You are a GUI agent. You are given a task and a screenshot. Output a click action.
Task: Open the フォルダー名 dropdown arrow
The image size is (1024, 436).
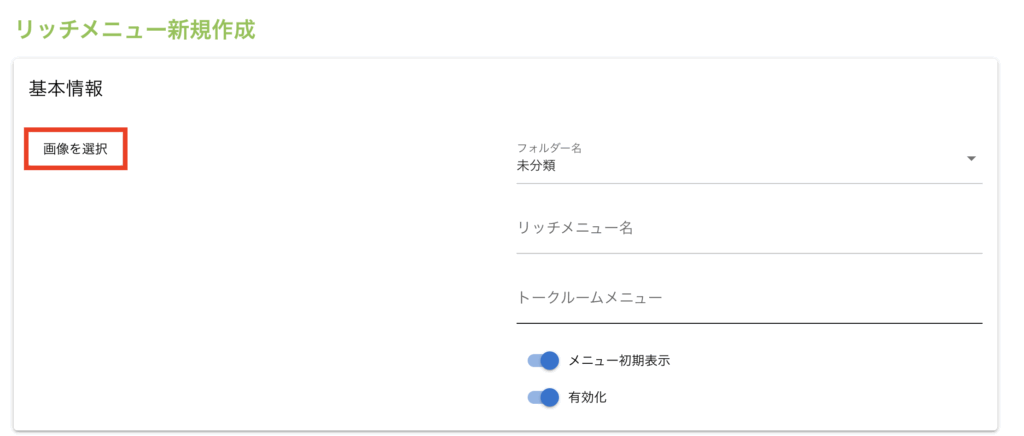[971, 159]
